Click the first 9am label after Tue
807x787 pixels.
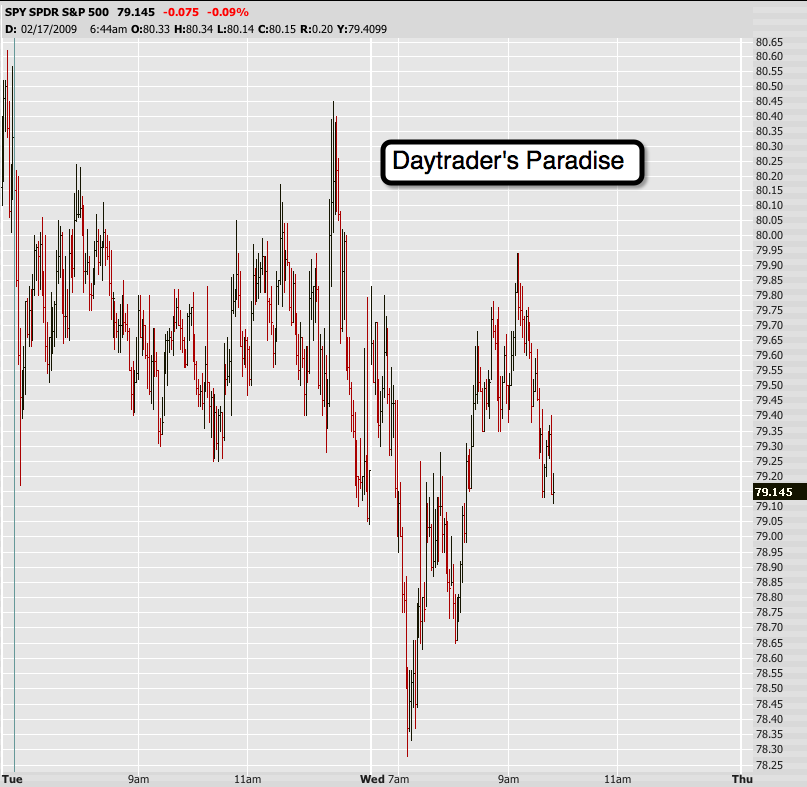[x=138, y=779]
